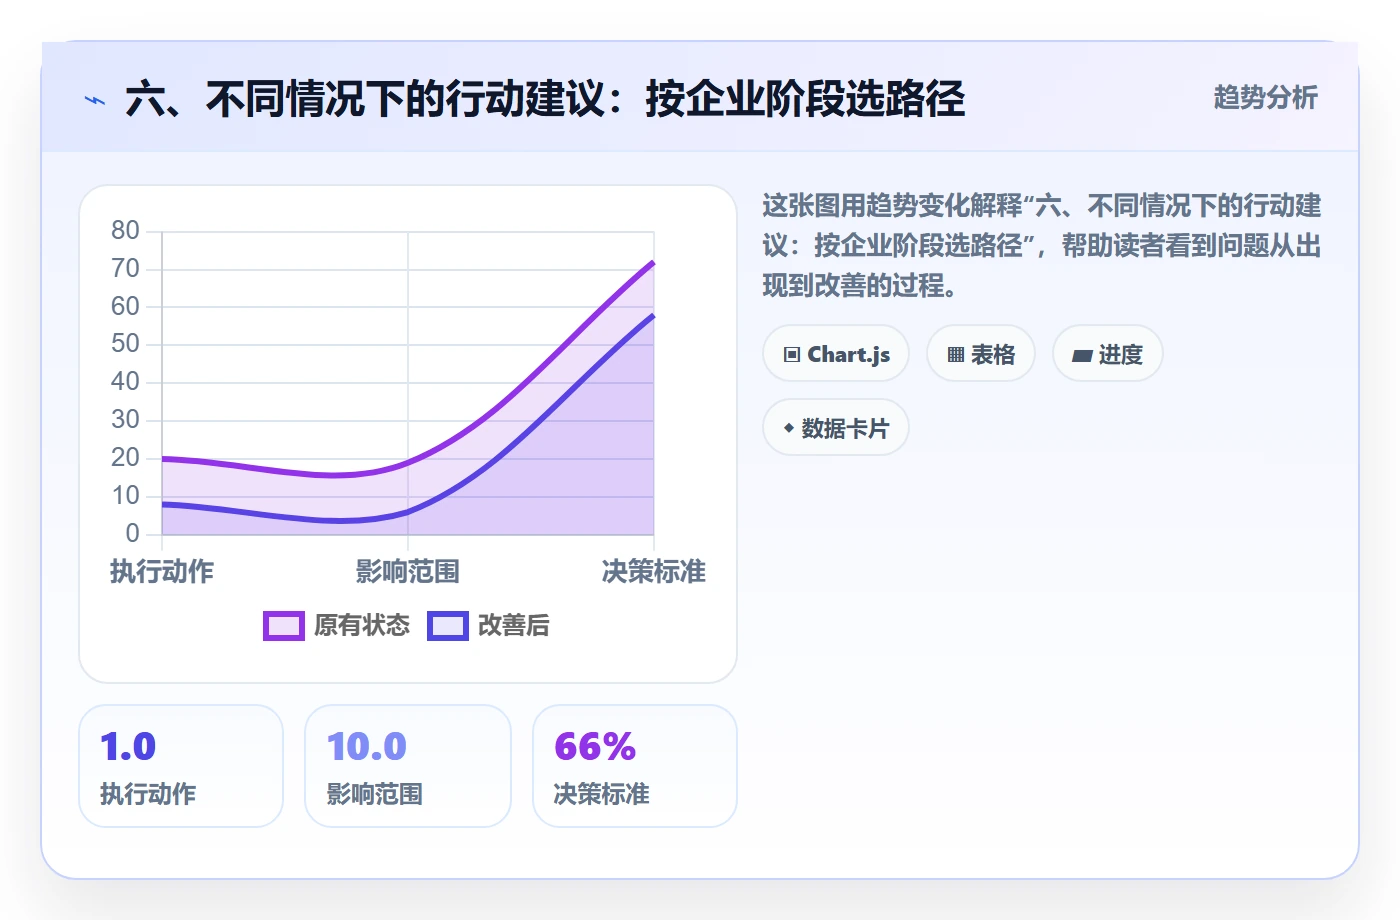This screenshot has height=920, width=1400.
Task: Click the 66% value text
Action: tap(595, 747)
